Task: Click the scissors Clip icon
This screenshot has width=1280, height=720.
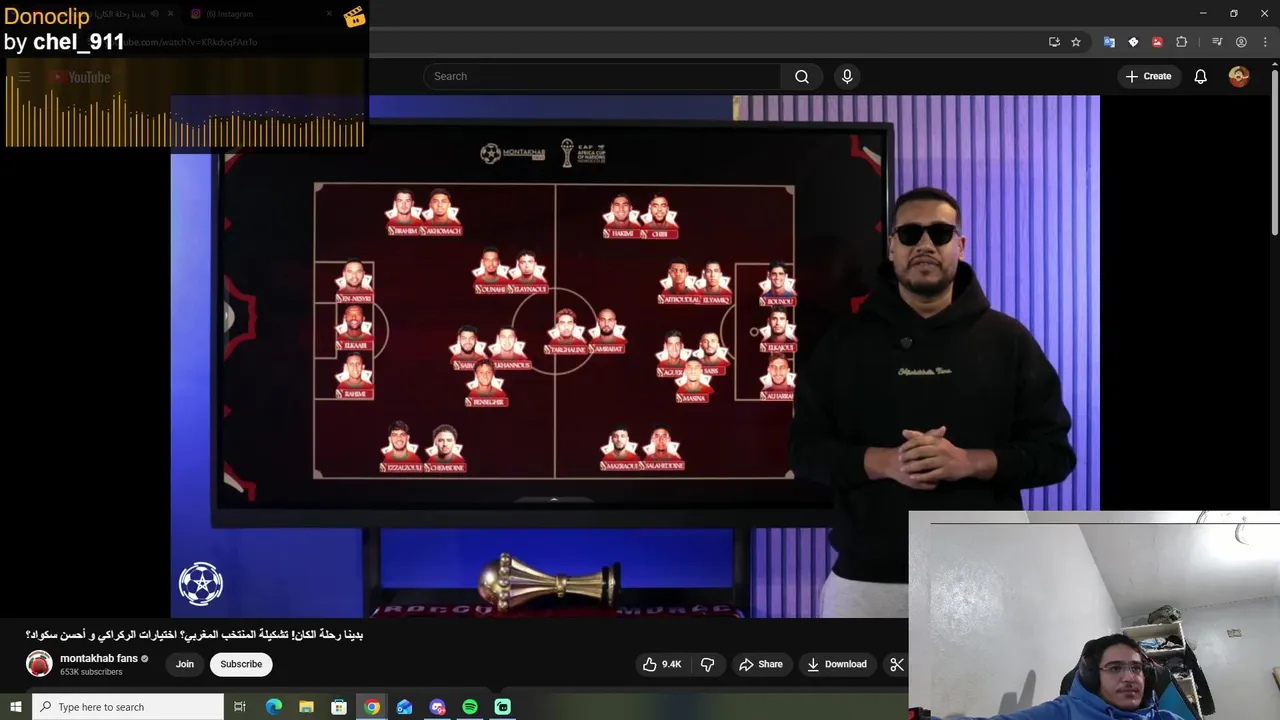Action: (x=897, y=664)
